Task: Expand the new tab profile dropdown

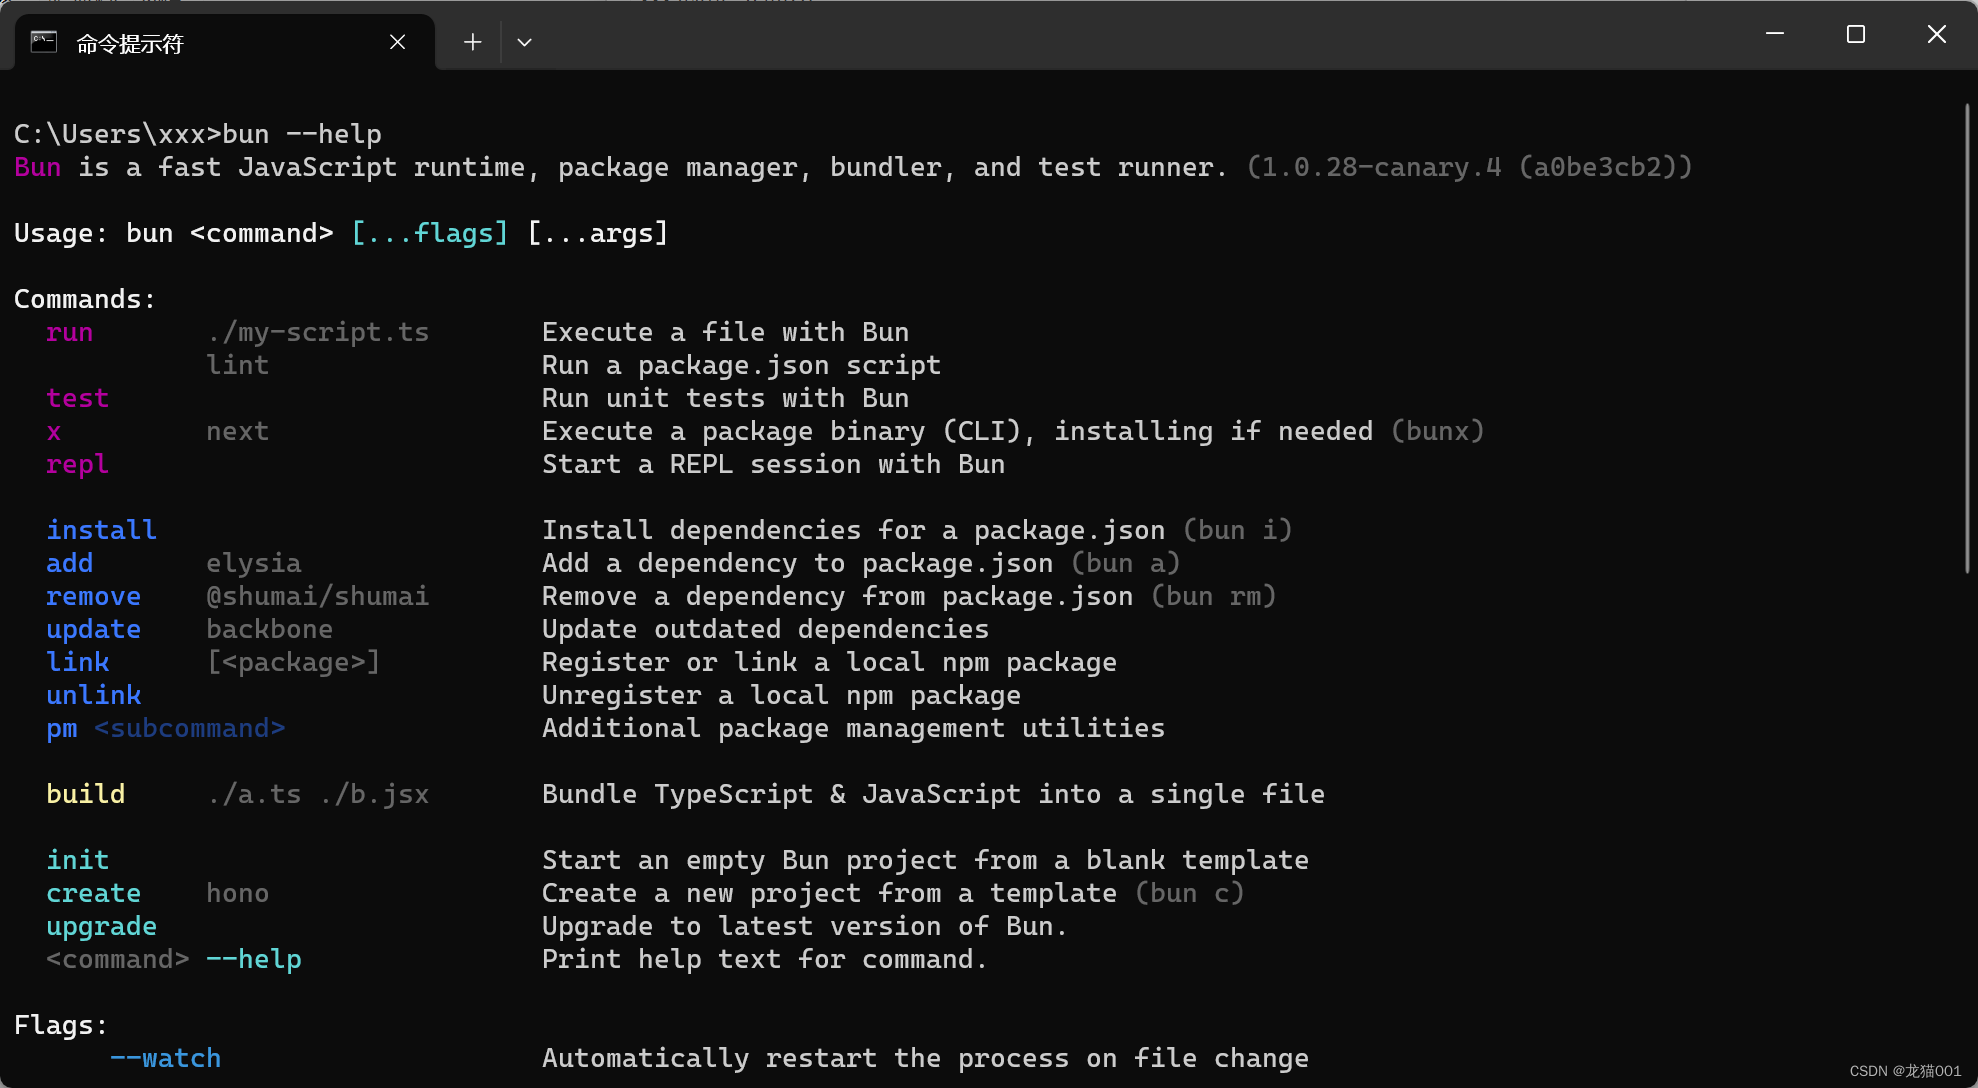Action: pyautogui.click(x=524, y=42)
